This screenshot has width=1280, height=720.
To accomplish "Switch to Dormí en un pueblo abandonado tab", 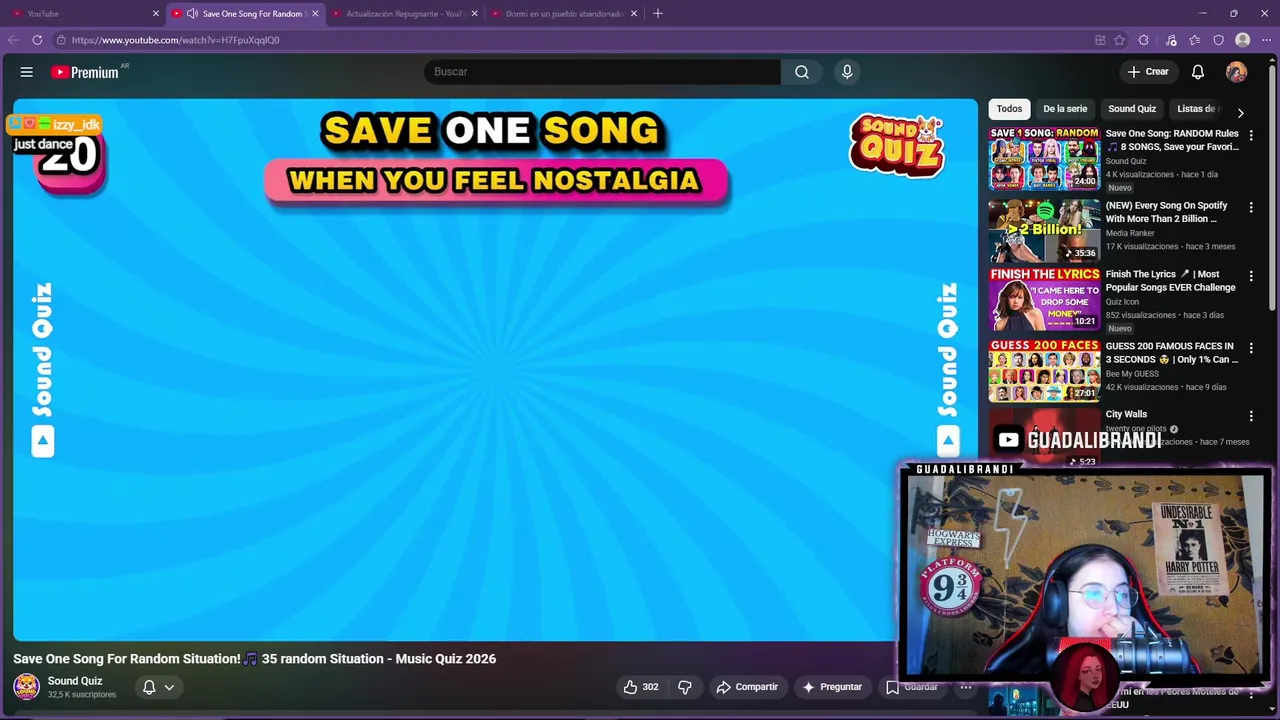I will click(x=564, y=14).
